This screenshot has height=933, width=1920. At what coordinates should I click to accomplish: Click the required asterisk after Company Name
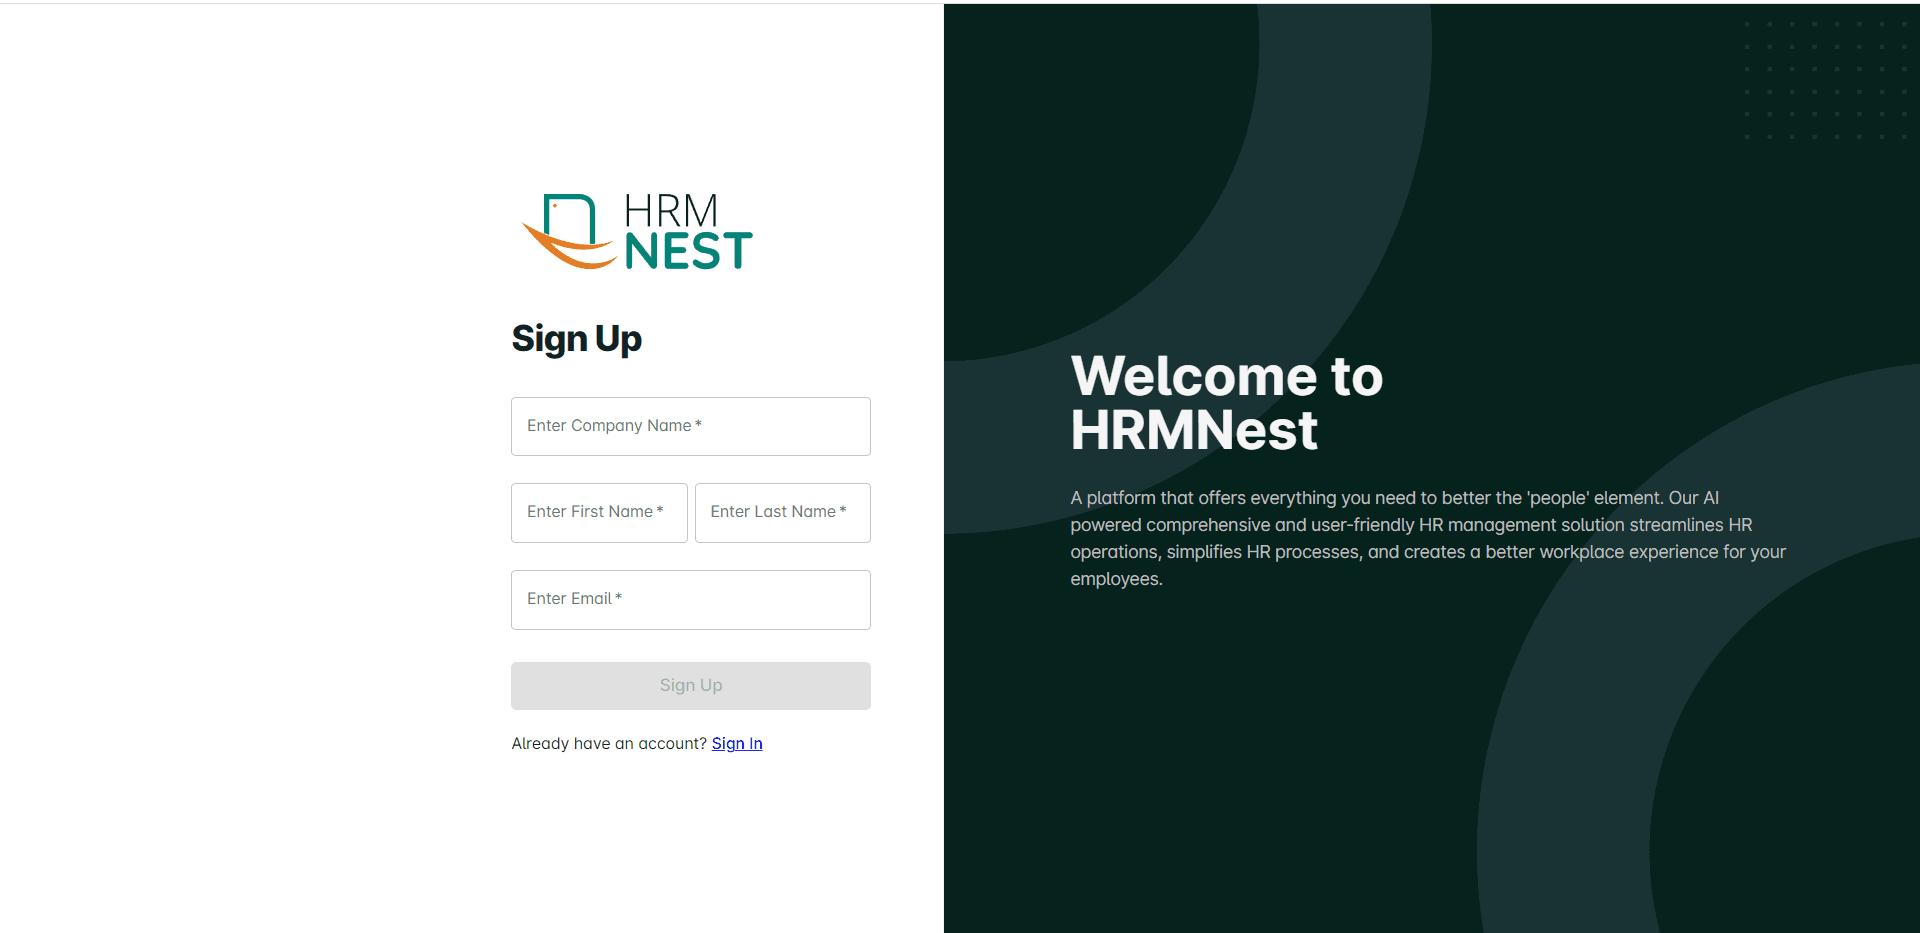698,424
